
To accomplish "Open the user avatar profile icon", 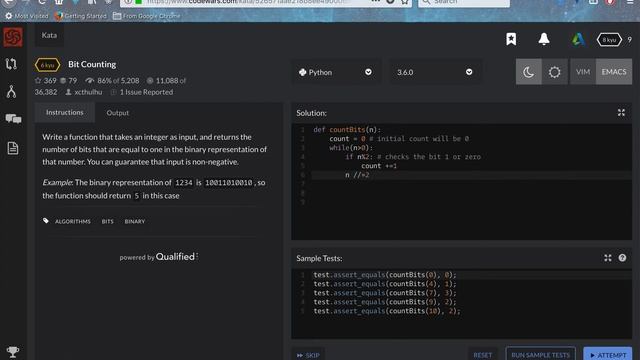I will 578,39.
